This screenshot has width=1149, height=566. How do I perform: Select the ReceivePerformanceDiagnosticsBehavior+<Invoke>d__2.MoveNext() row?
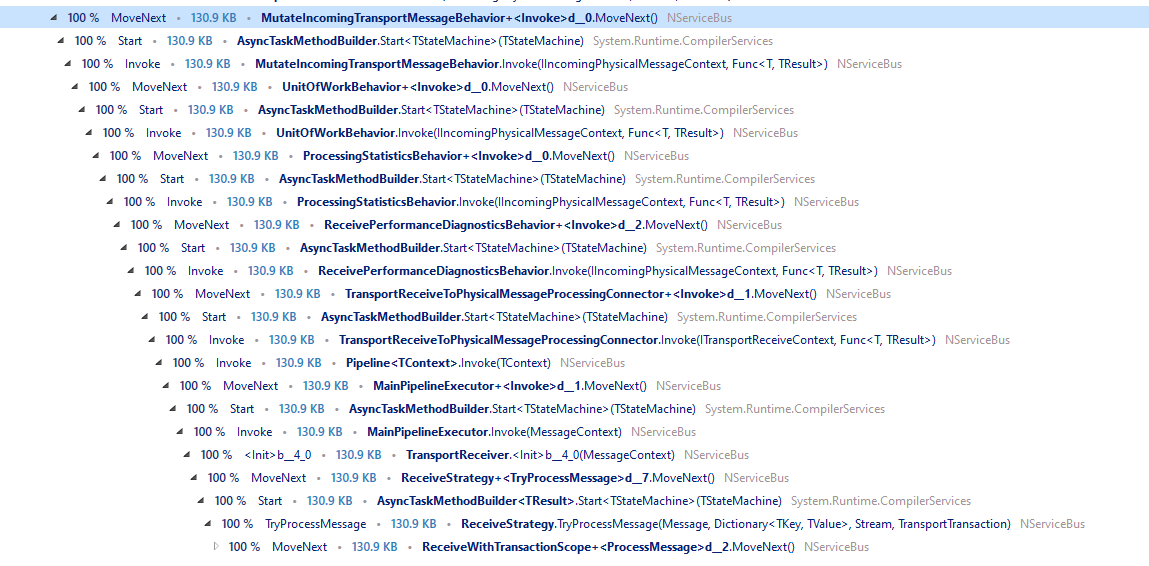pos(515,225)
